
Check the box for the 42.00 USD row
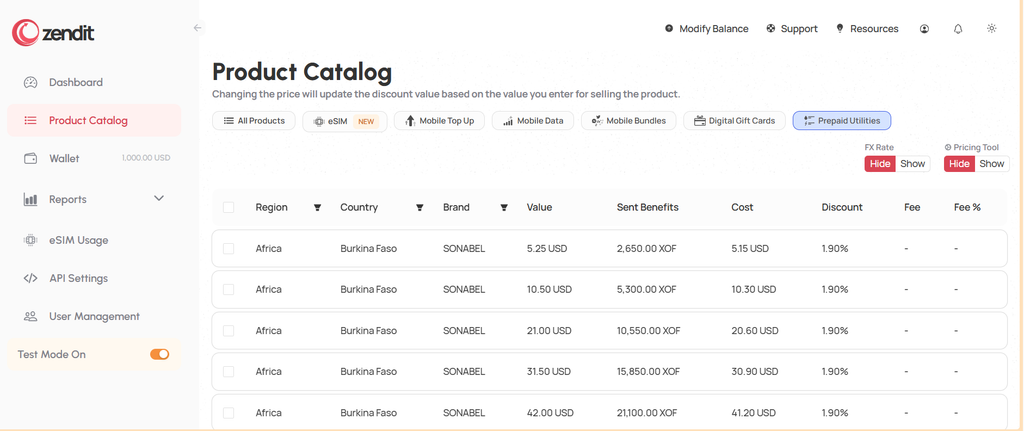[228, 413]
